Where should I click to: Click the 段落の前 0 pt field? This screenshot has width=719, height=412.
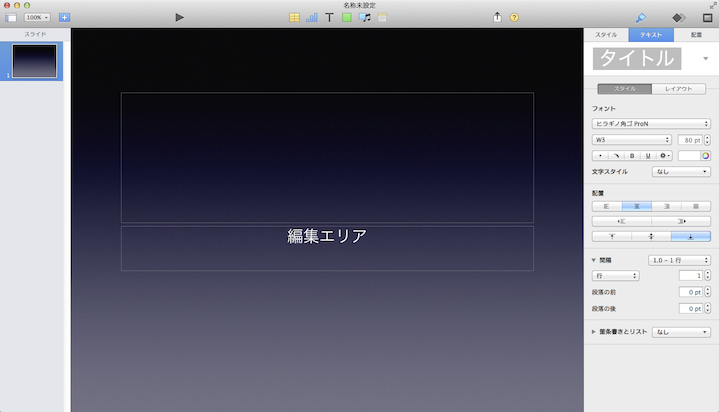(x=691, y=292)
